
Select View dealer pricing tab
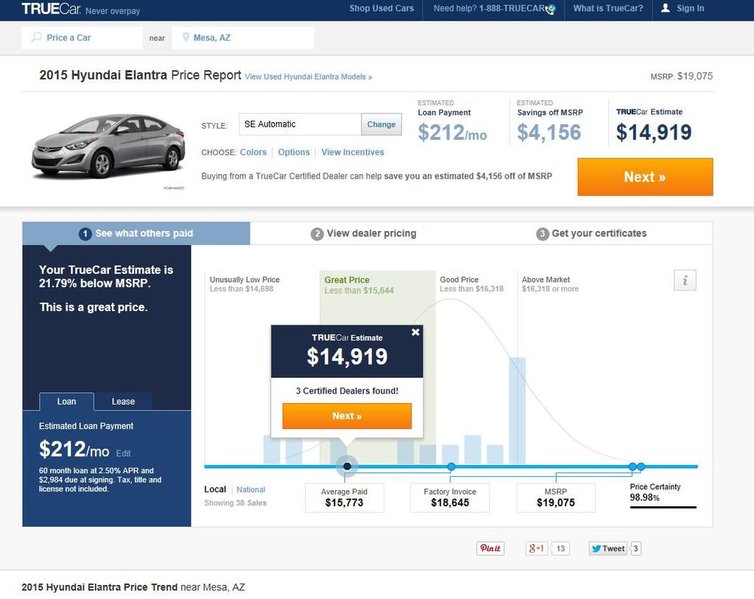click(x=364, y=234)
